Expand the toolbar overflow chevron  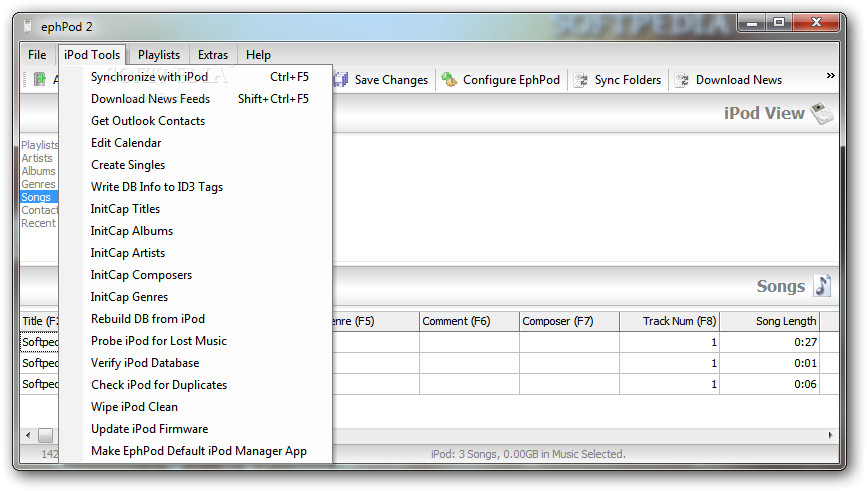(831, 75)
